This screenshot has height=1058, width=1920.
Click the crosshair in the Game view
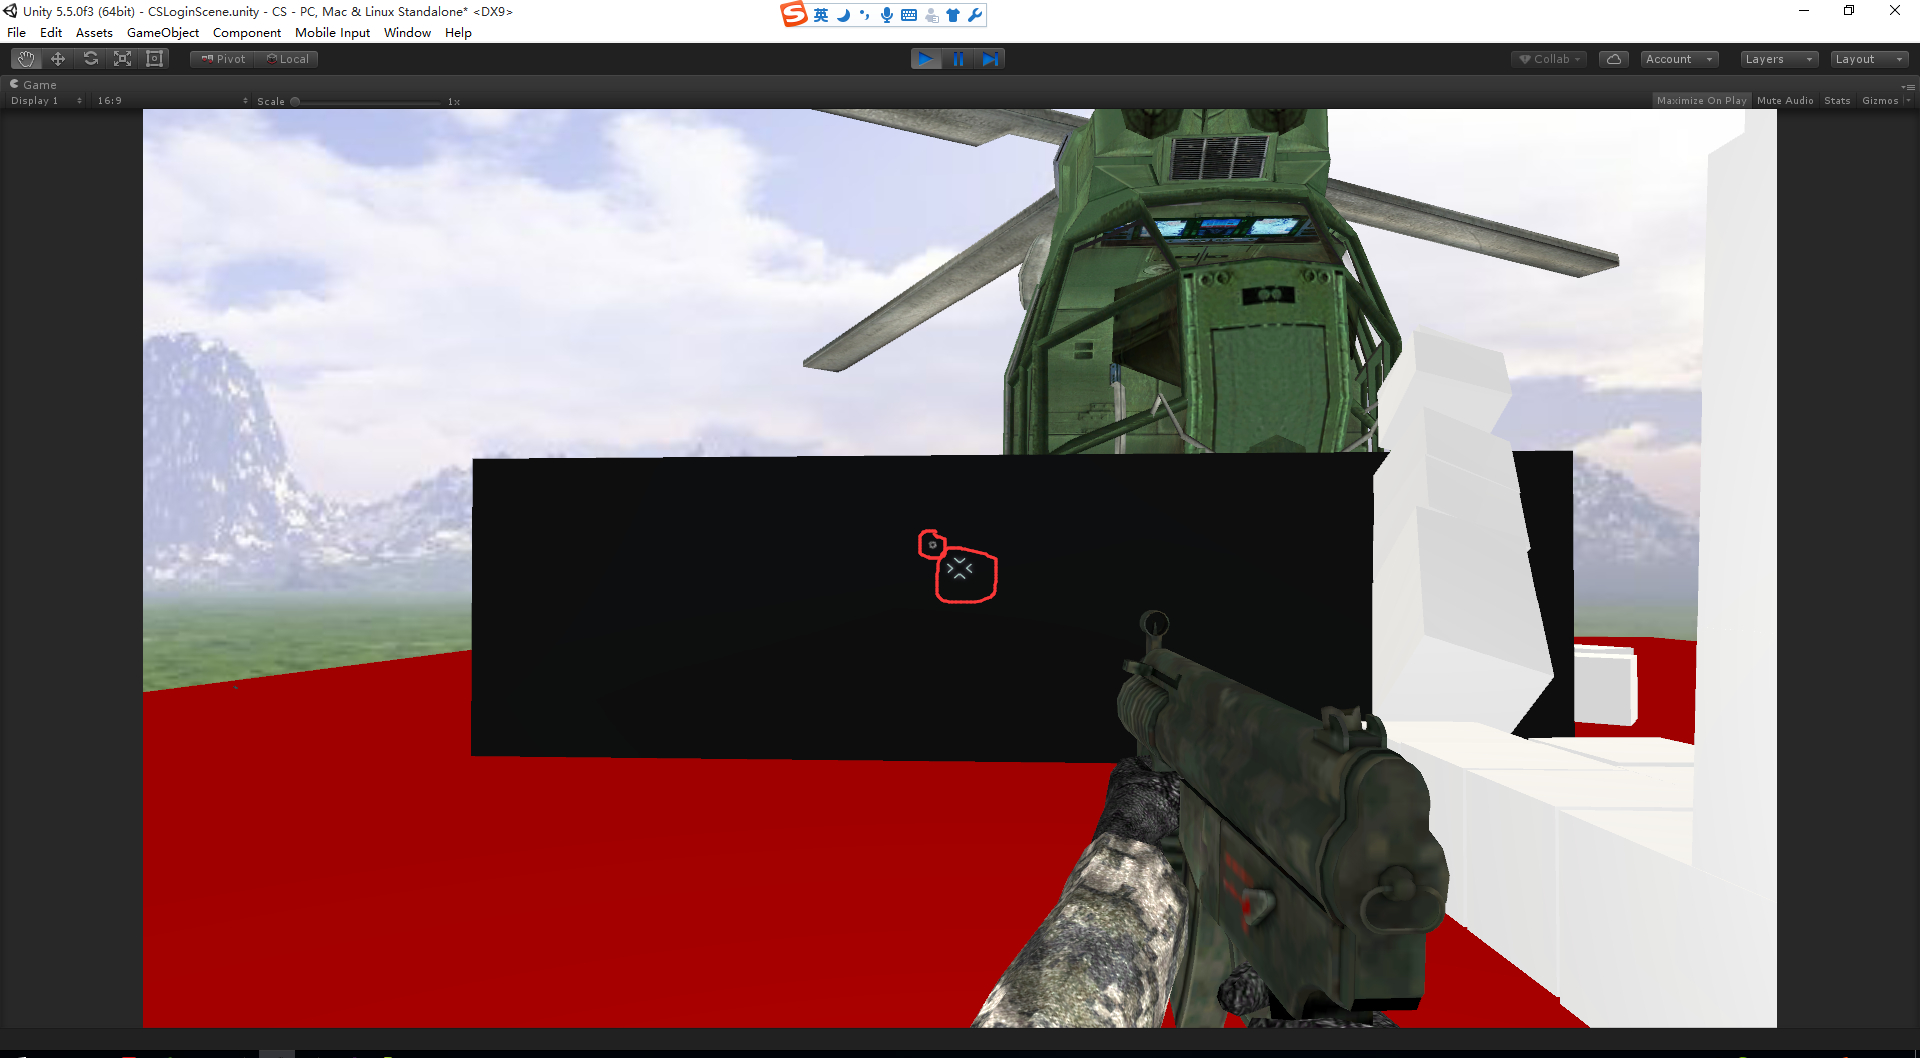click(x=960, y=569)
